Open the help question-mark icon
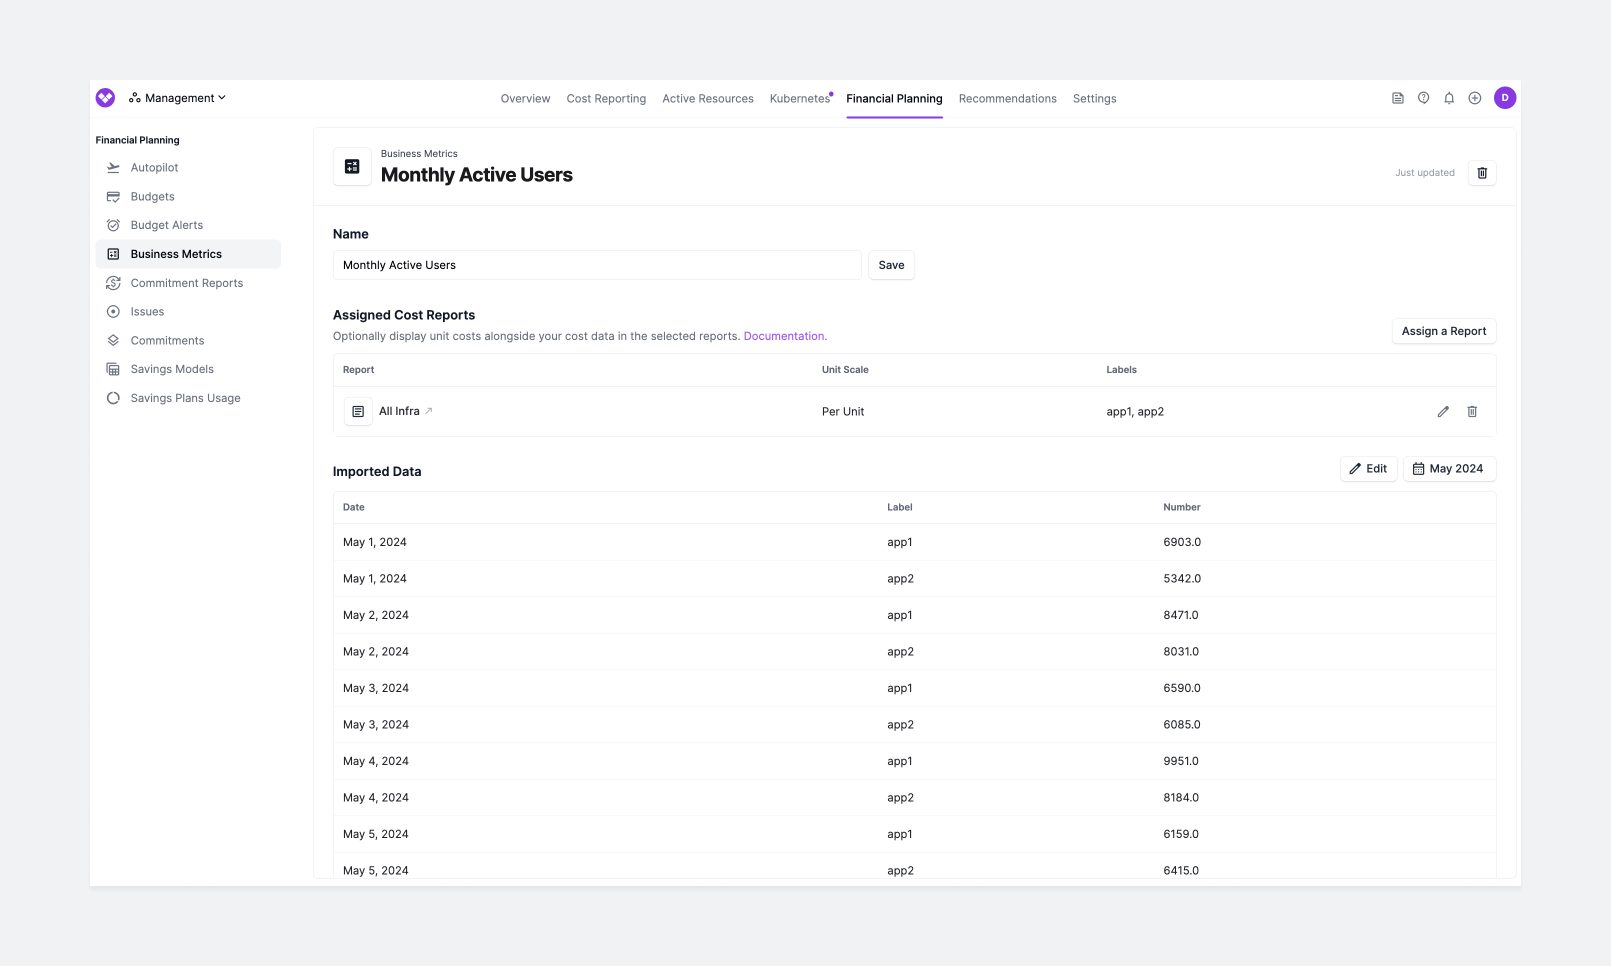Image resolution: width=1611 pixels, height=966 pixels. pyautogui.click(x=1423, y=98)
